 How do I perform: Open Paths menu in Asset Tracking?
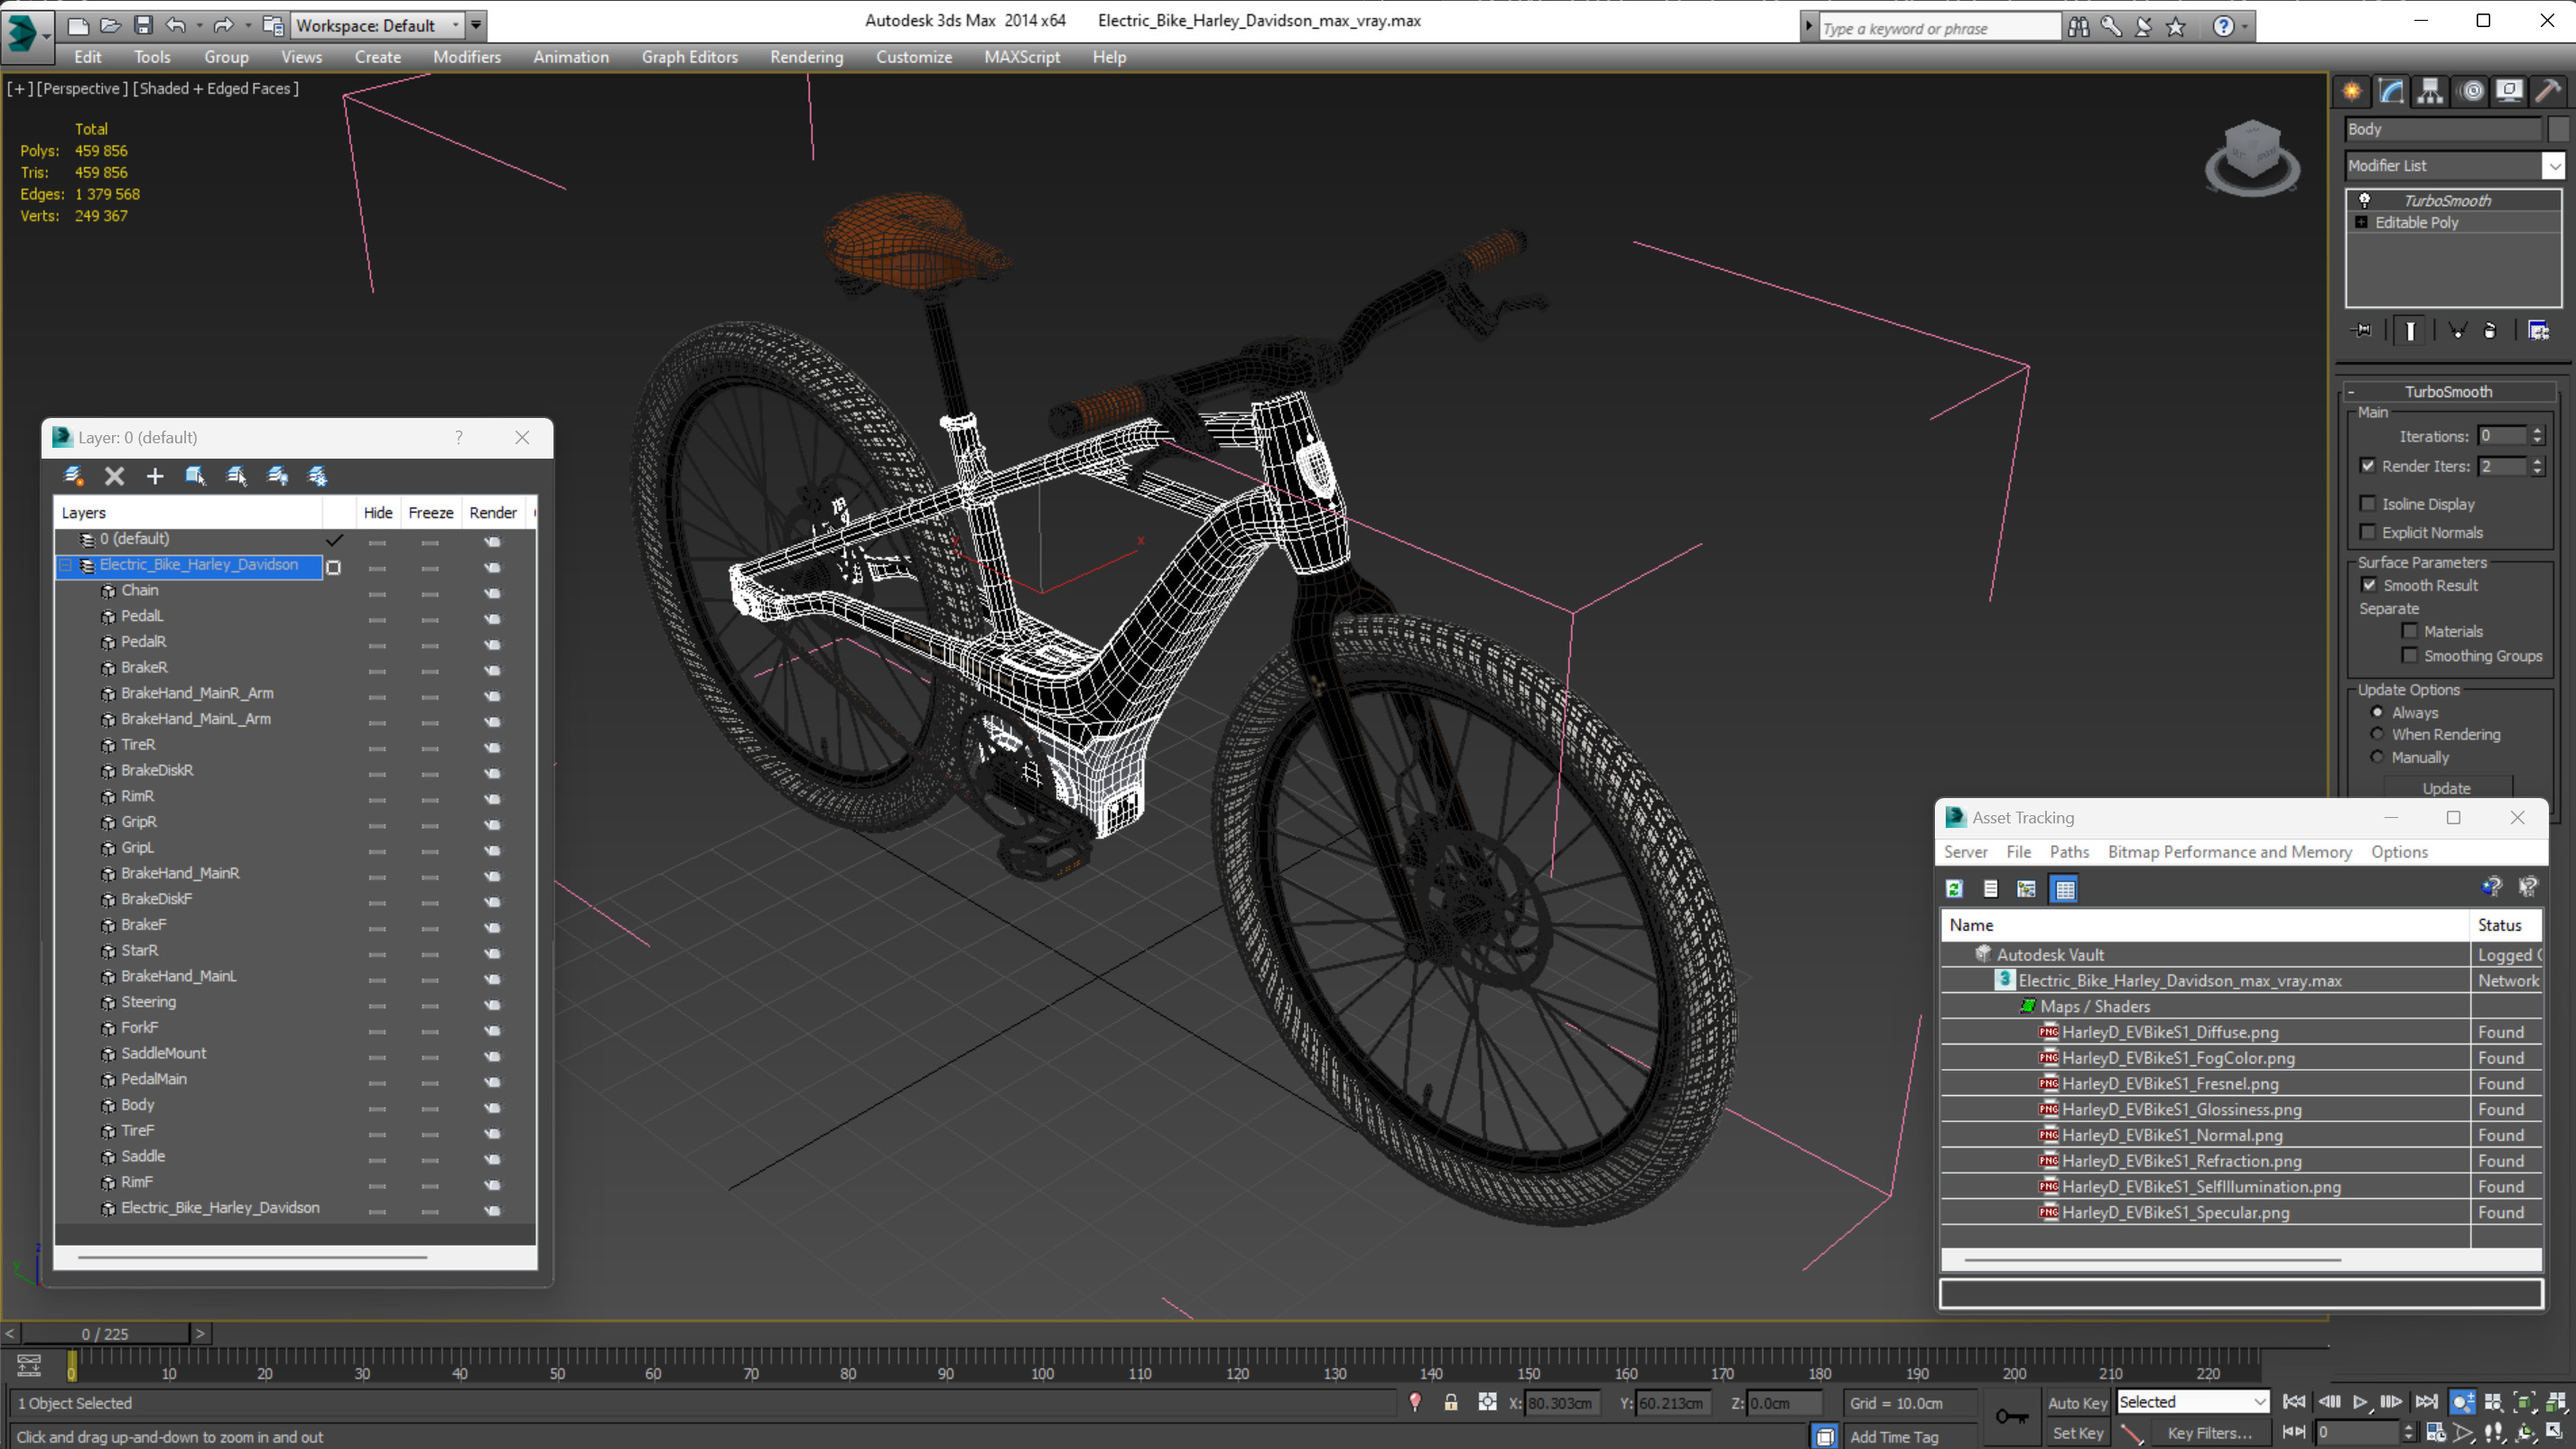point(2069,852)
